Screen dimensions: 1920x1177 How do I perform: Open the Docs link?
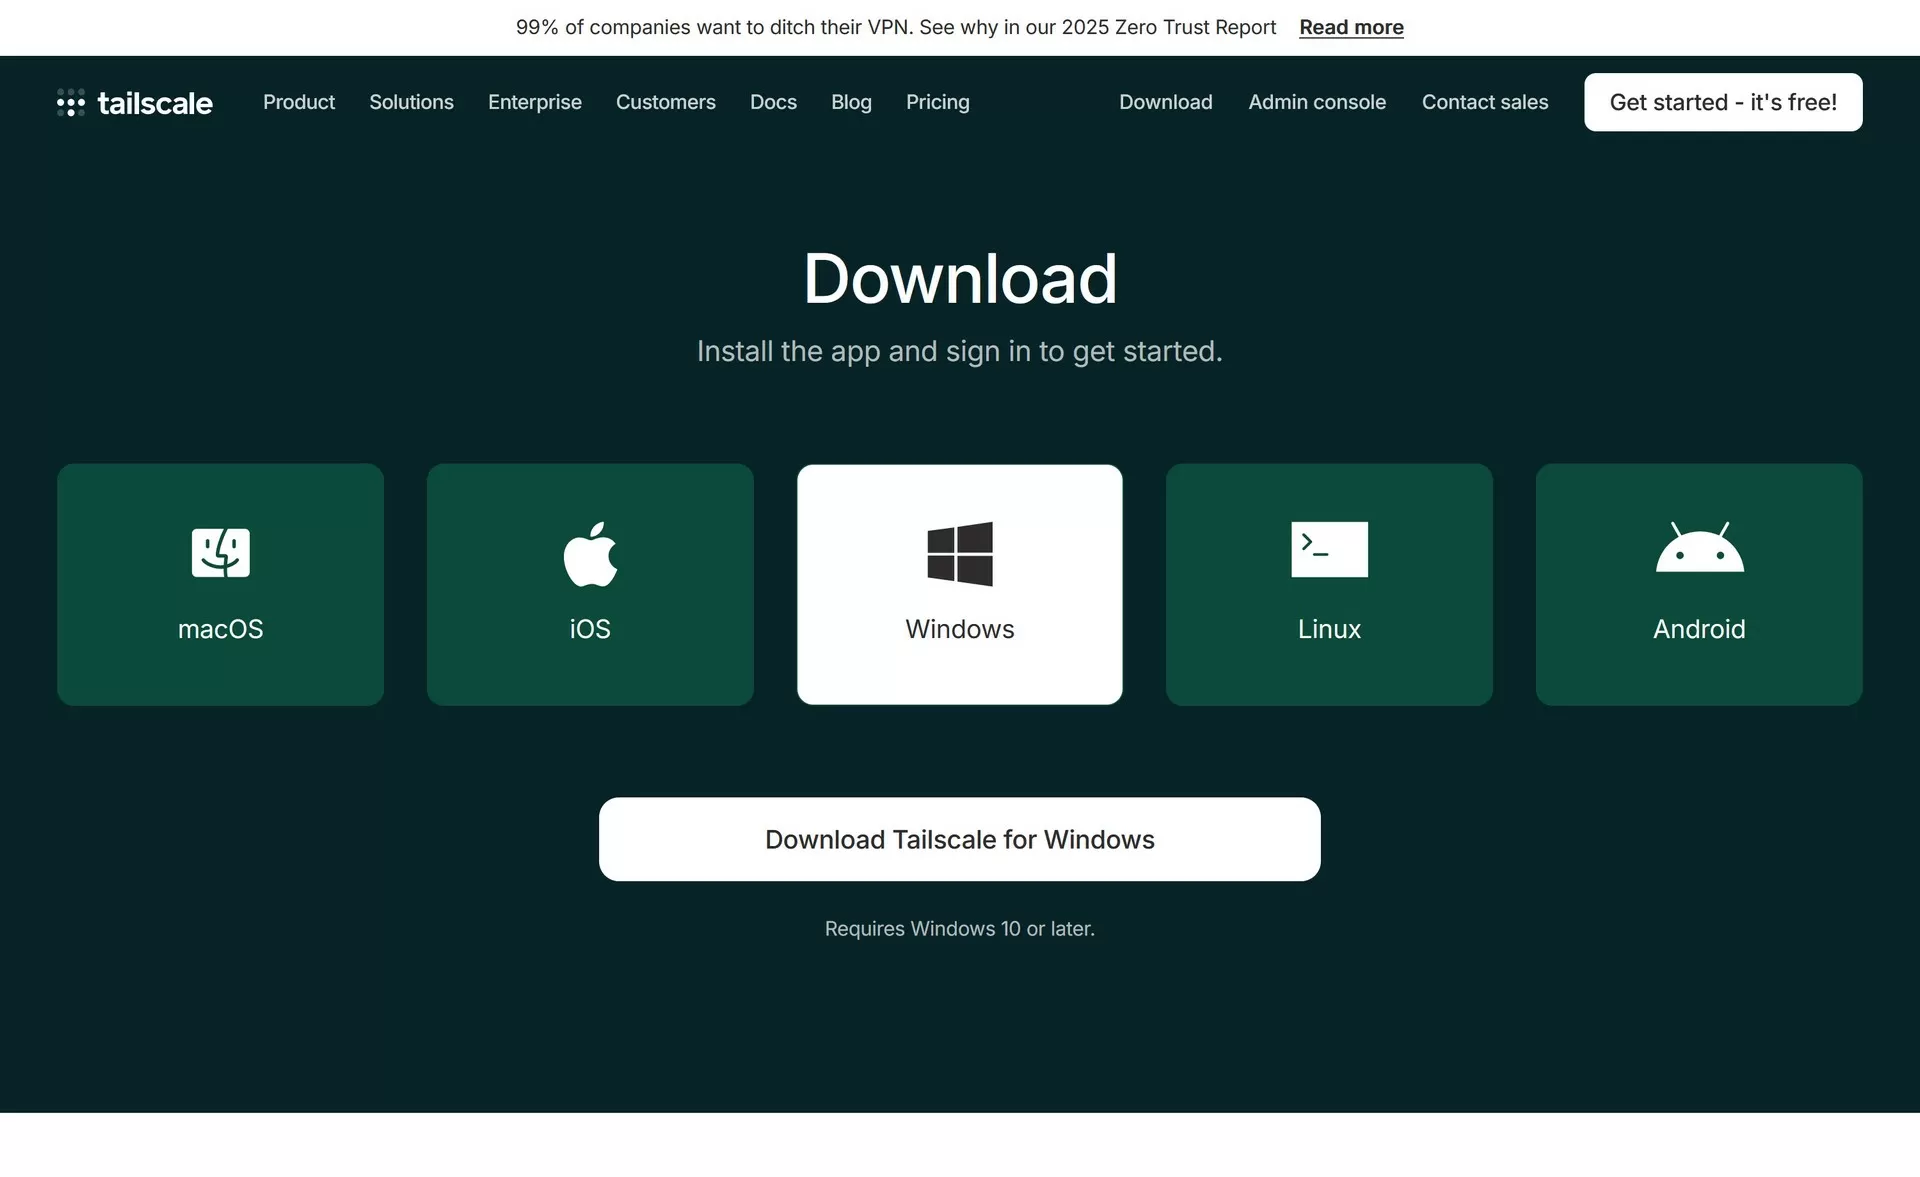[773, 102]
